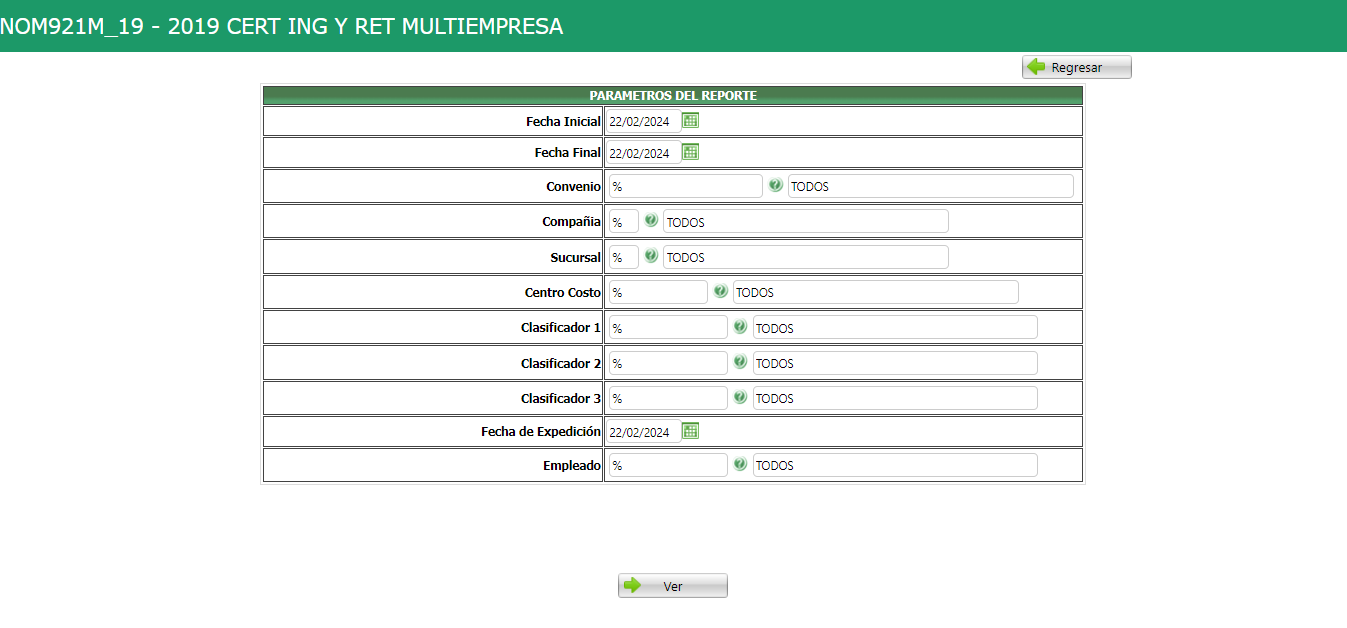Focus the Fecha Inicial date field
The height and width of the screenshot is (628, 1347).
pyautogui.click(x=643, y=122)
